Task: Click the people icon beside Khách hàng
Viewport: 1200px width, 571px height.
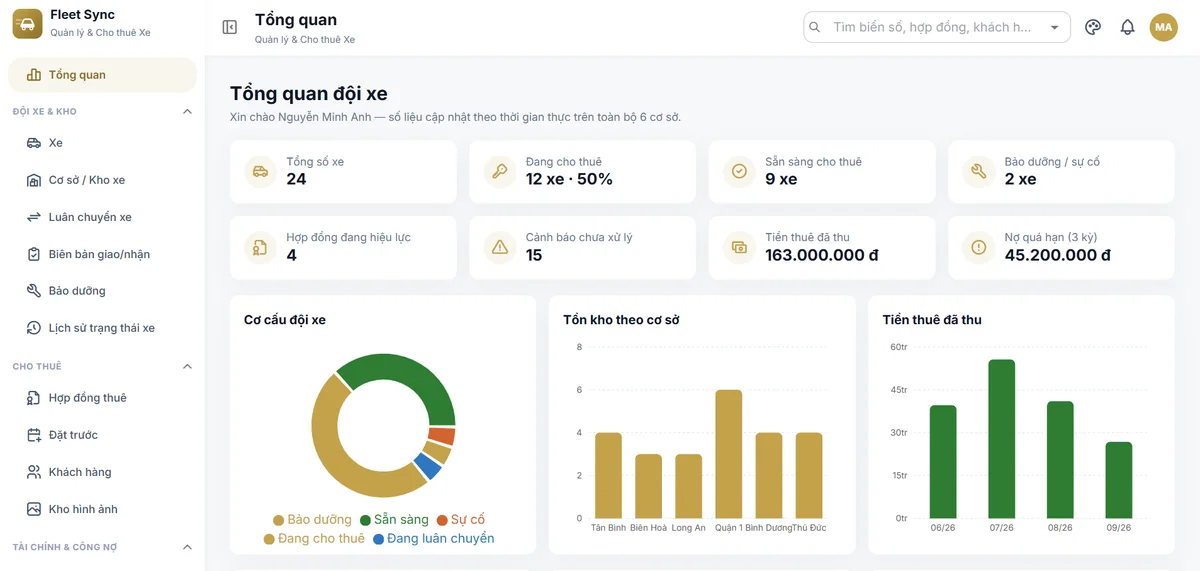Action: click(x=33, y=472)
